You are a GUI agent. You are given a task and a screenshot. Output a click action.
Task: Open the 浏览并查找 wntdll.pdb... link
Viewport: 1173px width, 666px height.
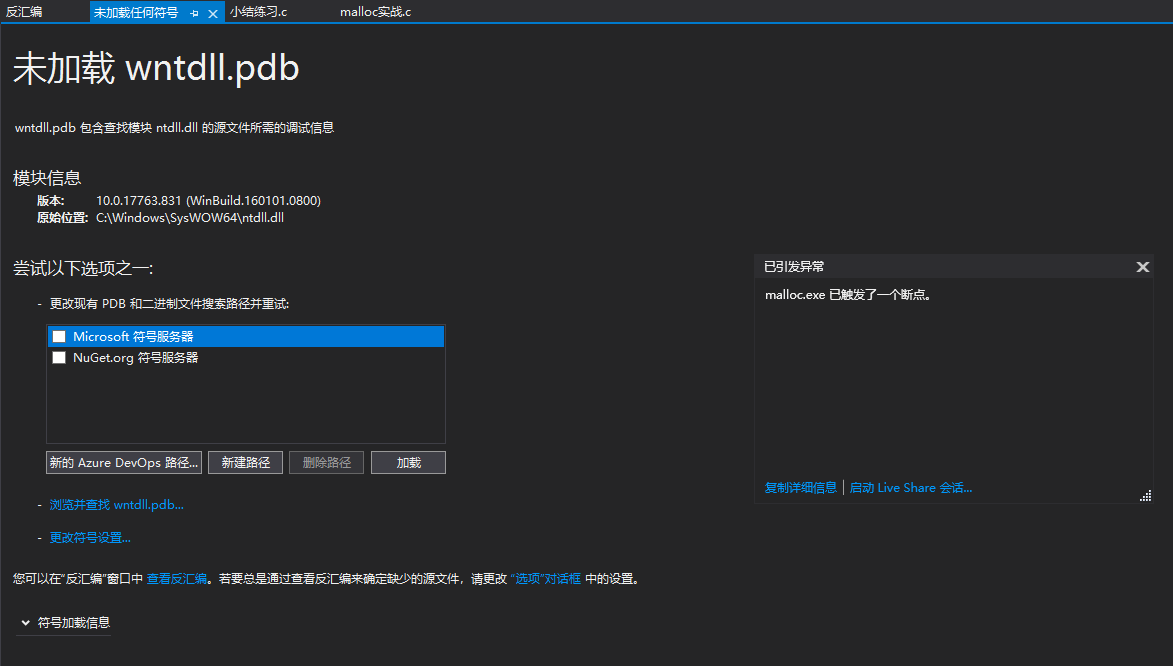point(117,505)
